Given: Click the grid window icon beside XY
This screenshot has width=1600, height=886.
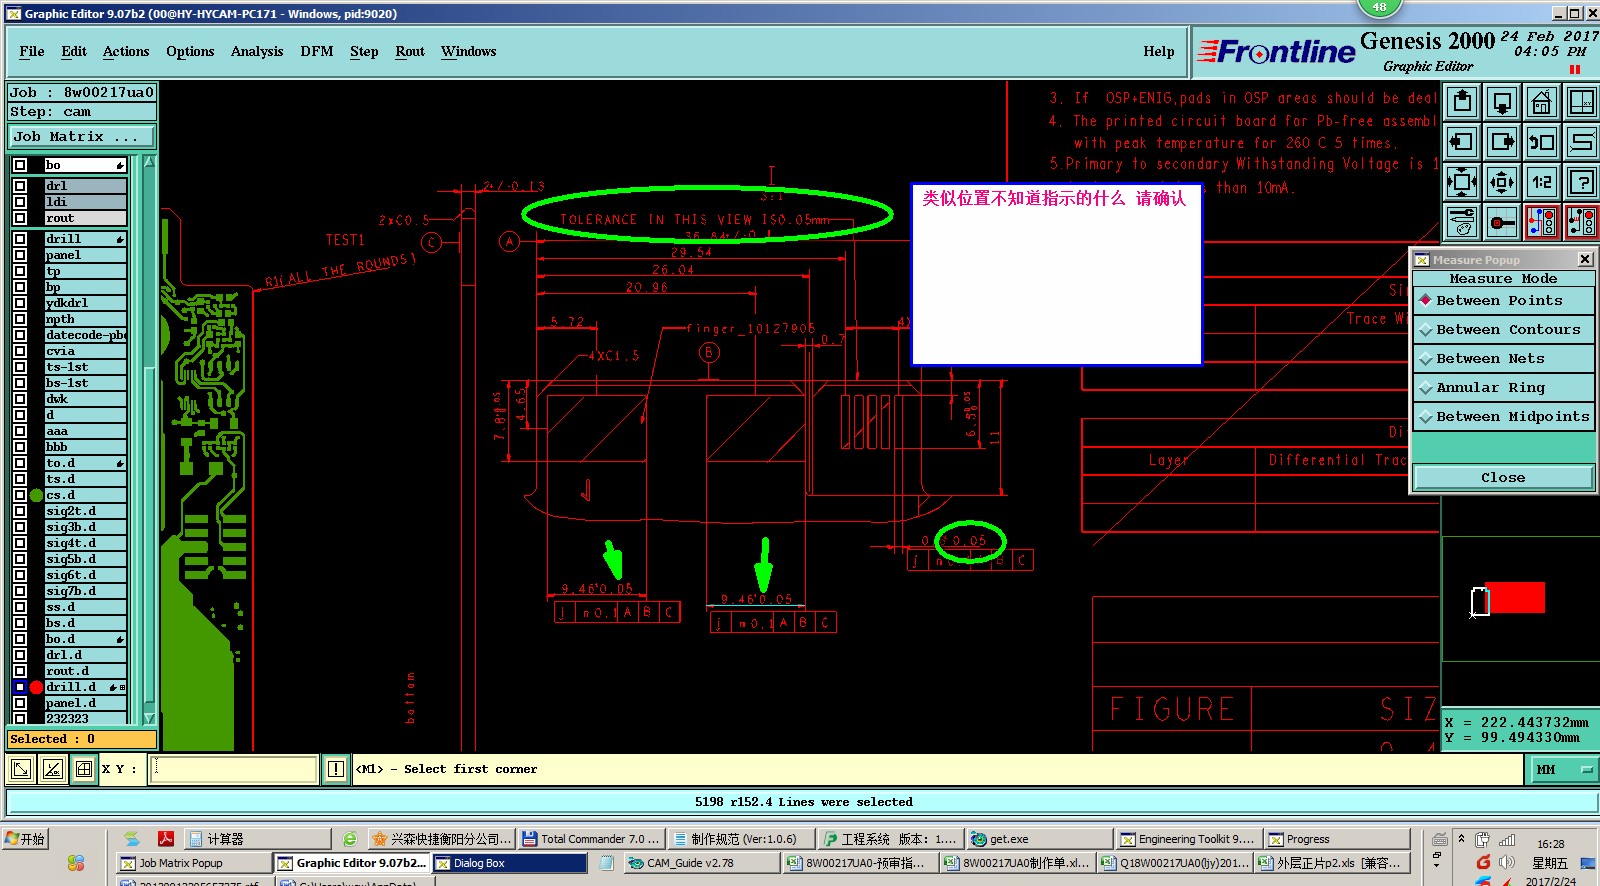Looking at the screenshot, I should point(84,769).
